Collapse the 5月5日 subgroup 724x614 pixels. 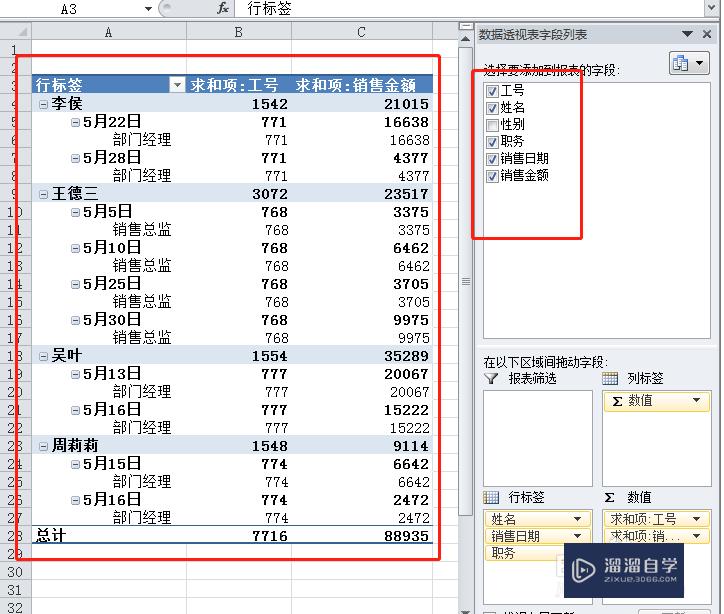(75, 212)
